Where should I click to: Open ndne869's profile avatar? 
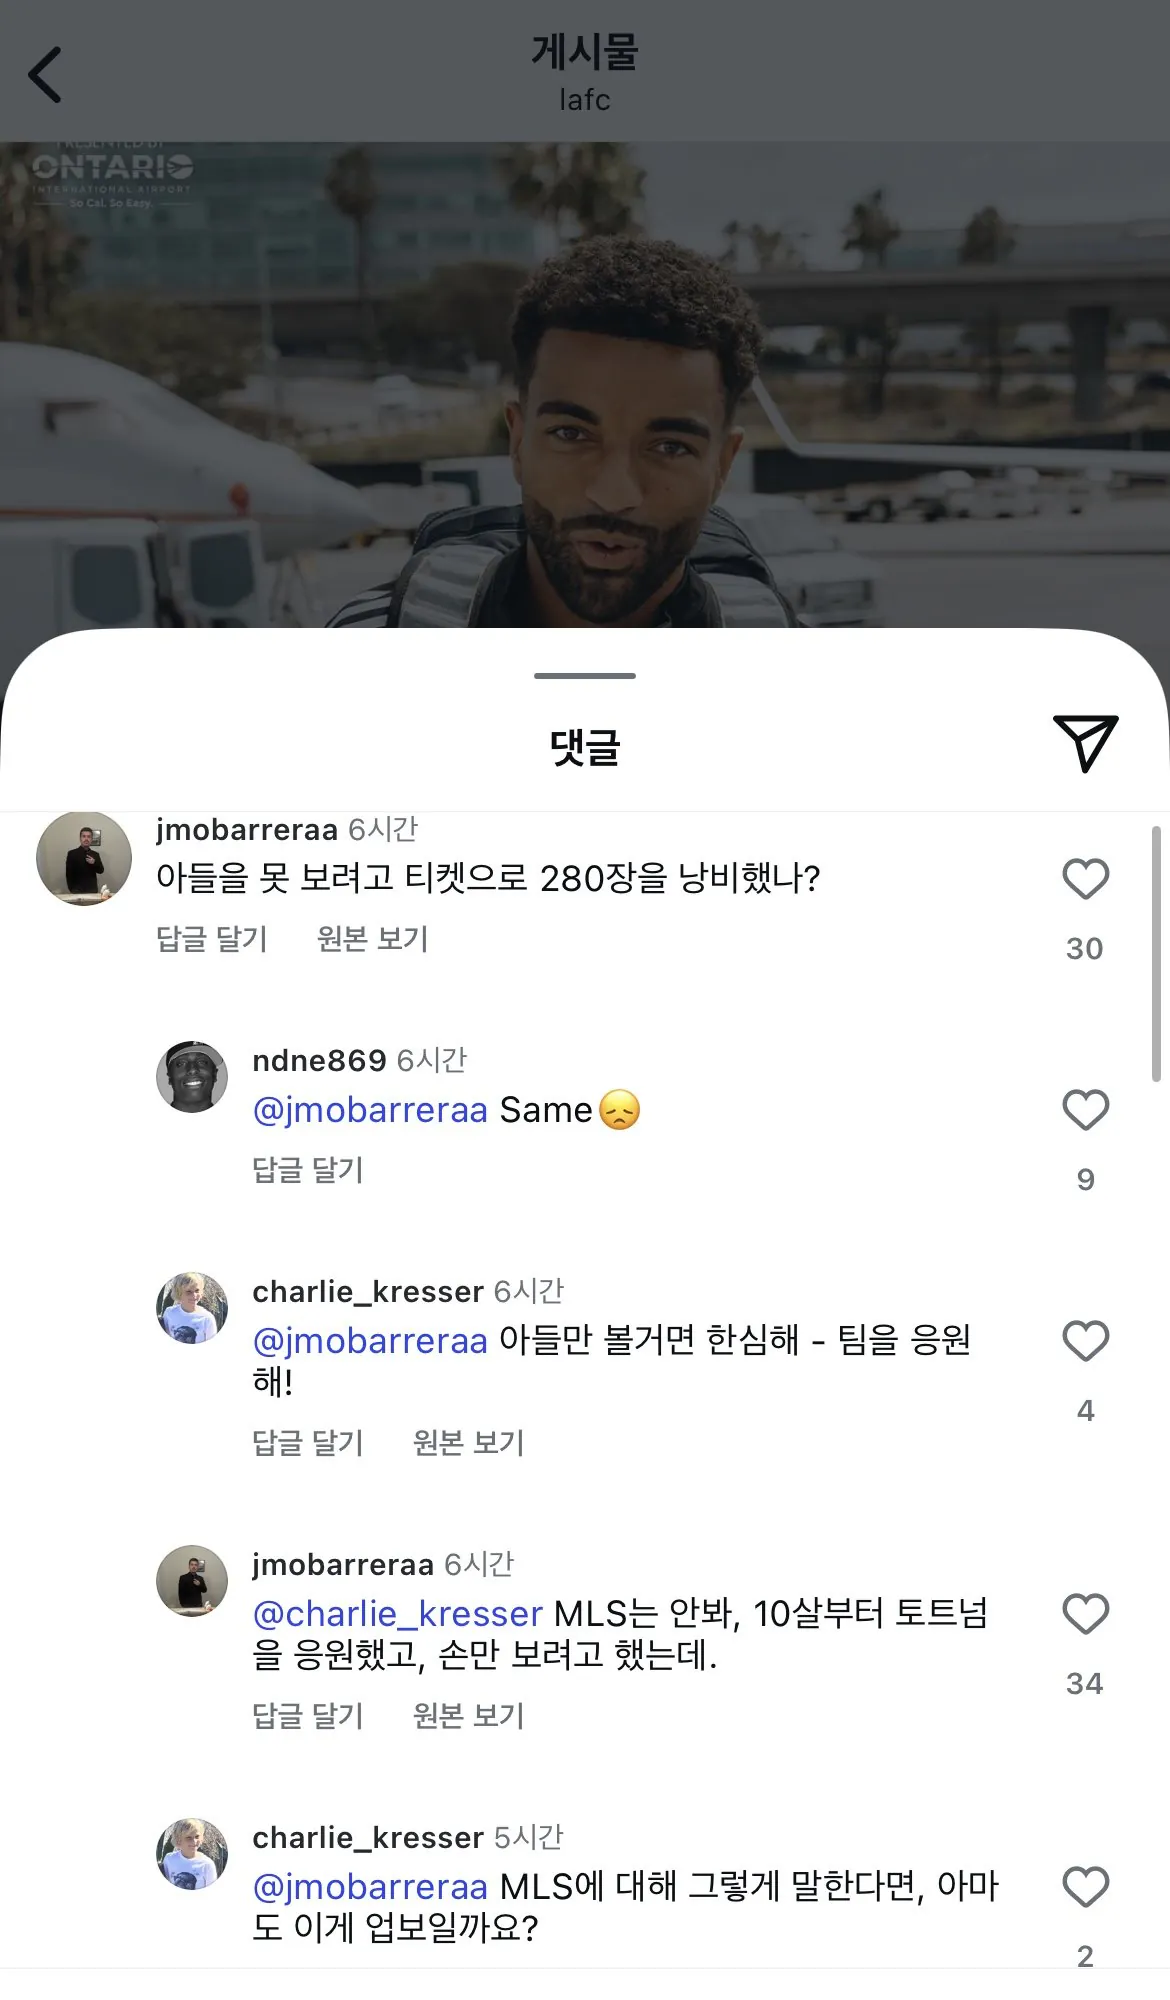click(x=192, y=1077)
